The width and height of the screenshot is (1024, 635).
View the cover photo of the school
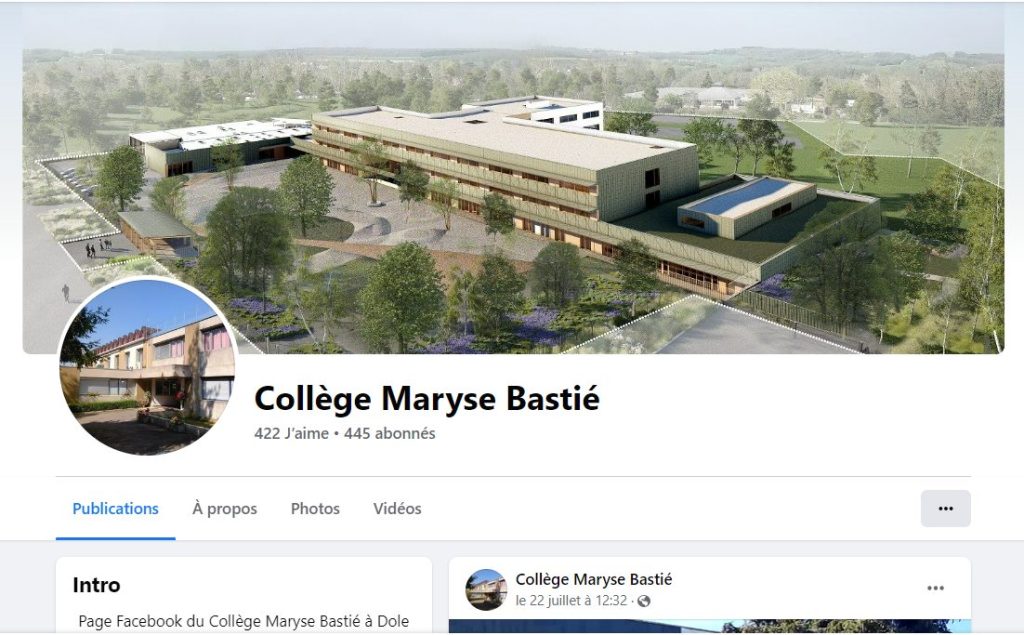[513, 178]
